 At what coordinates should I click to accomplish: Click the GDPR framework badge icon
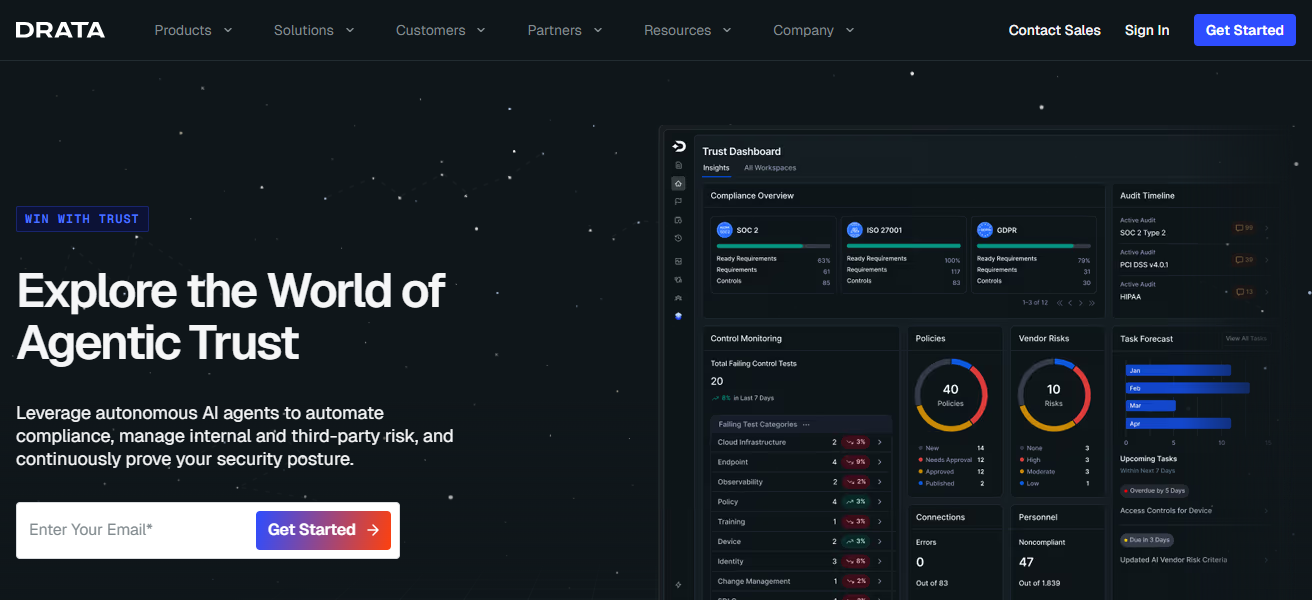[x=984, y=230]
